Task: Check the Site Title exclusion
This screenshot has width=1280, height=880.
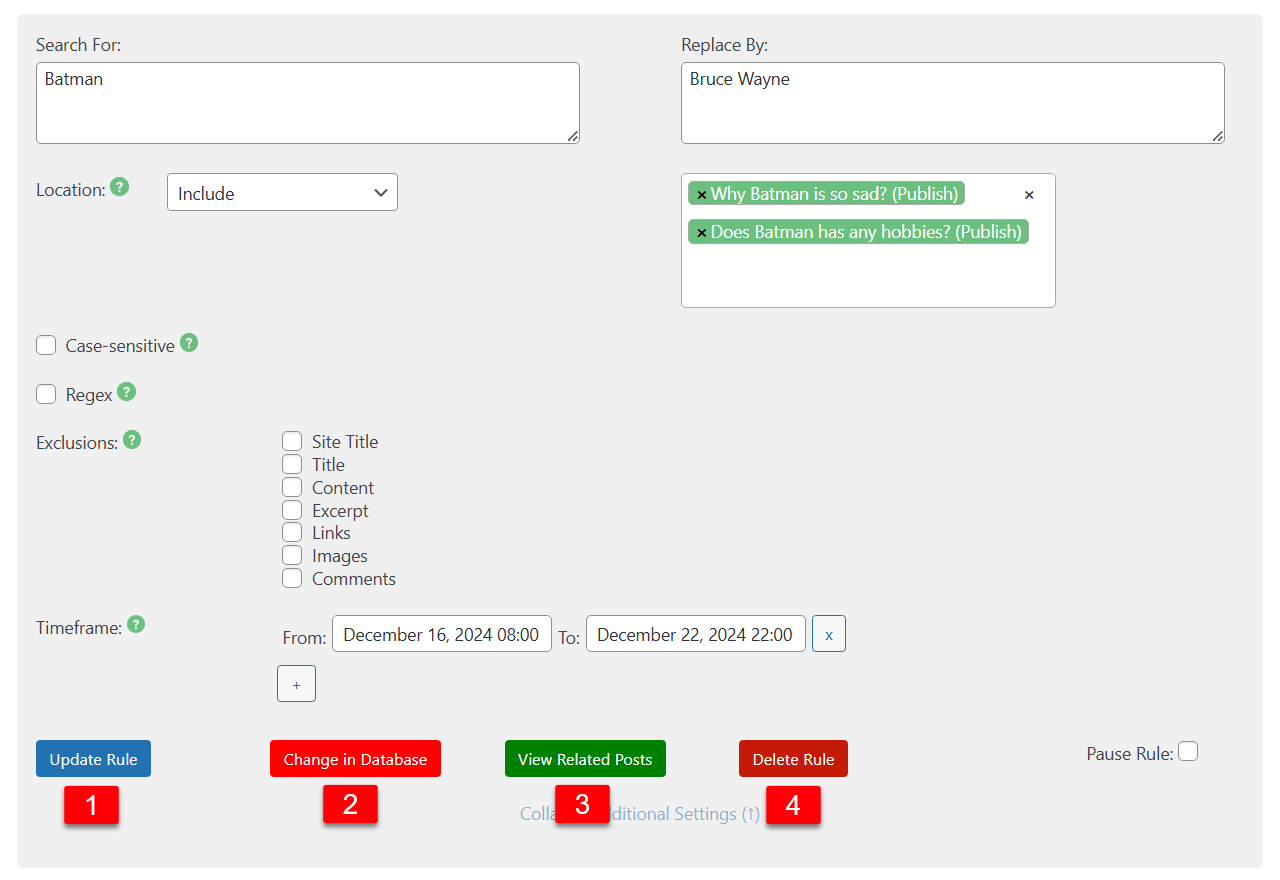Action: (292, 441)
